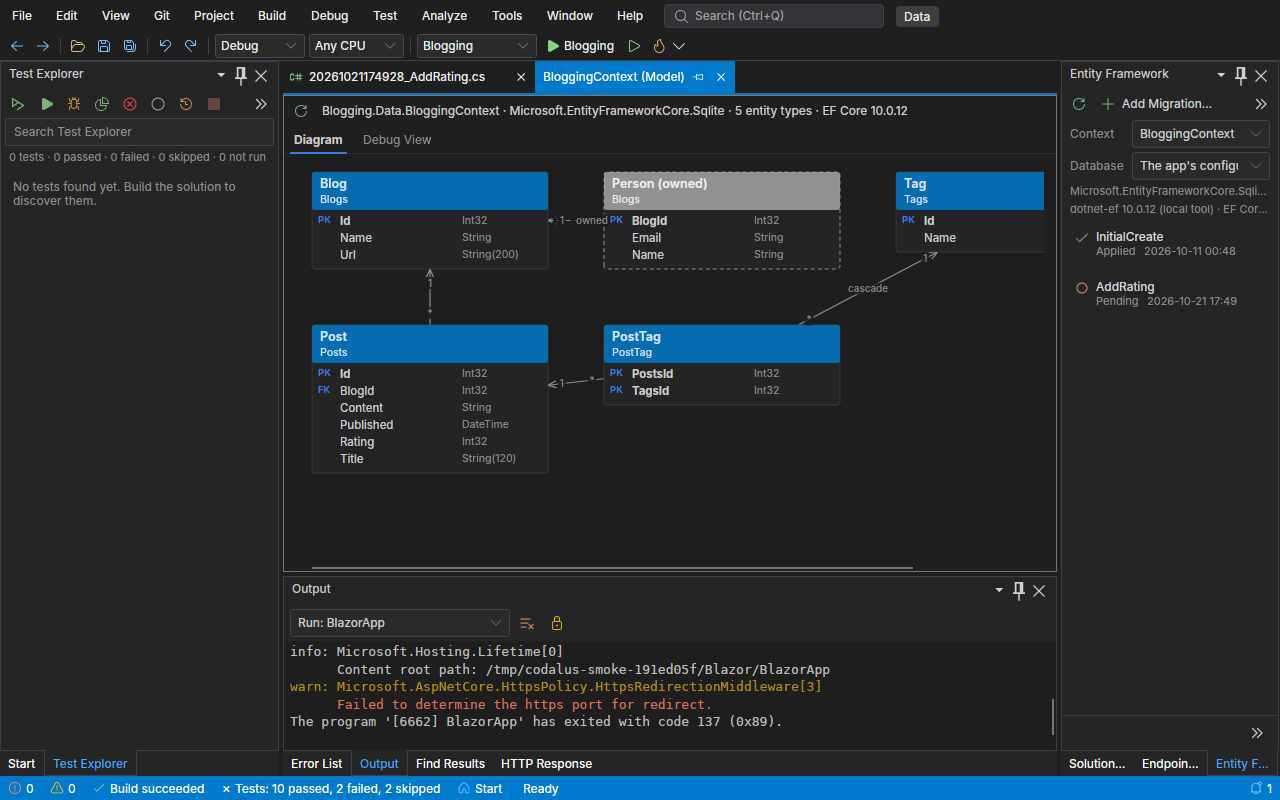Navigate backward with the toolbar back arrow
The image size is (1280, 800).
coord(17,46)
